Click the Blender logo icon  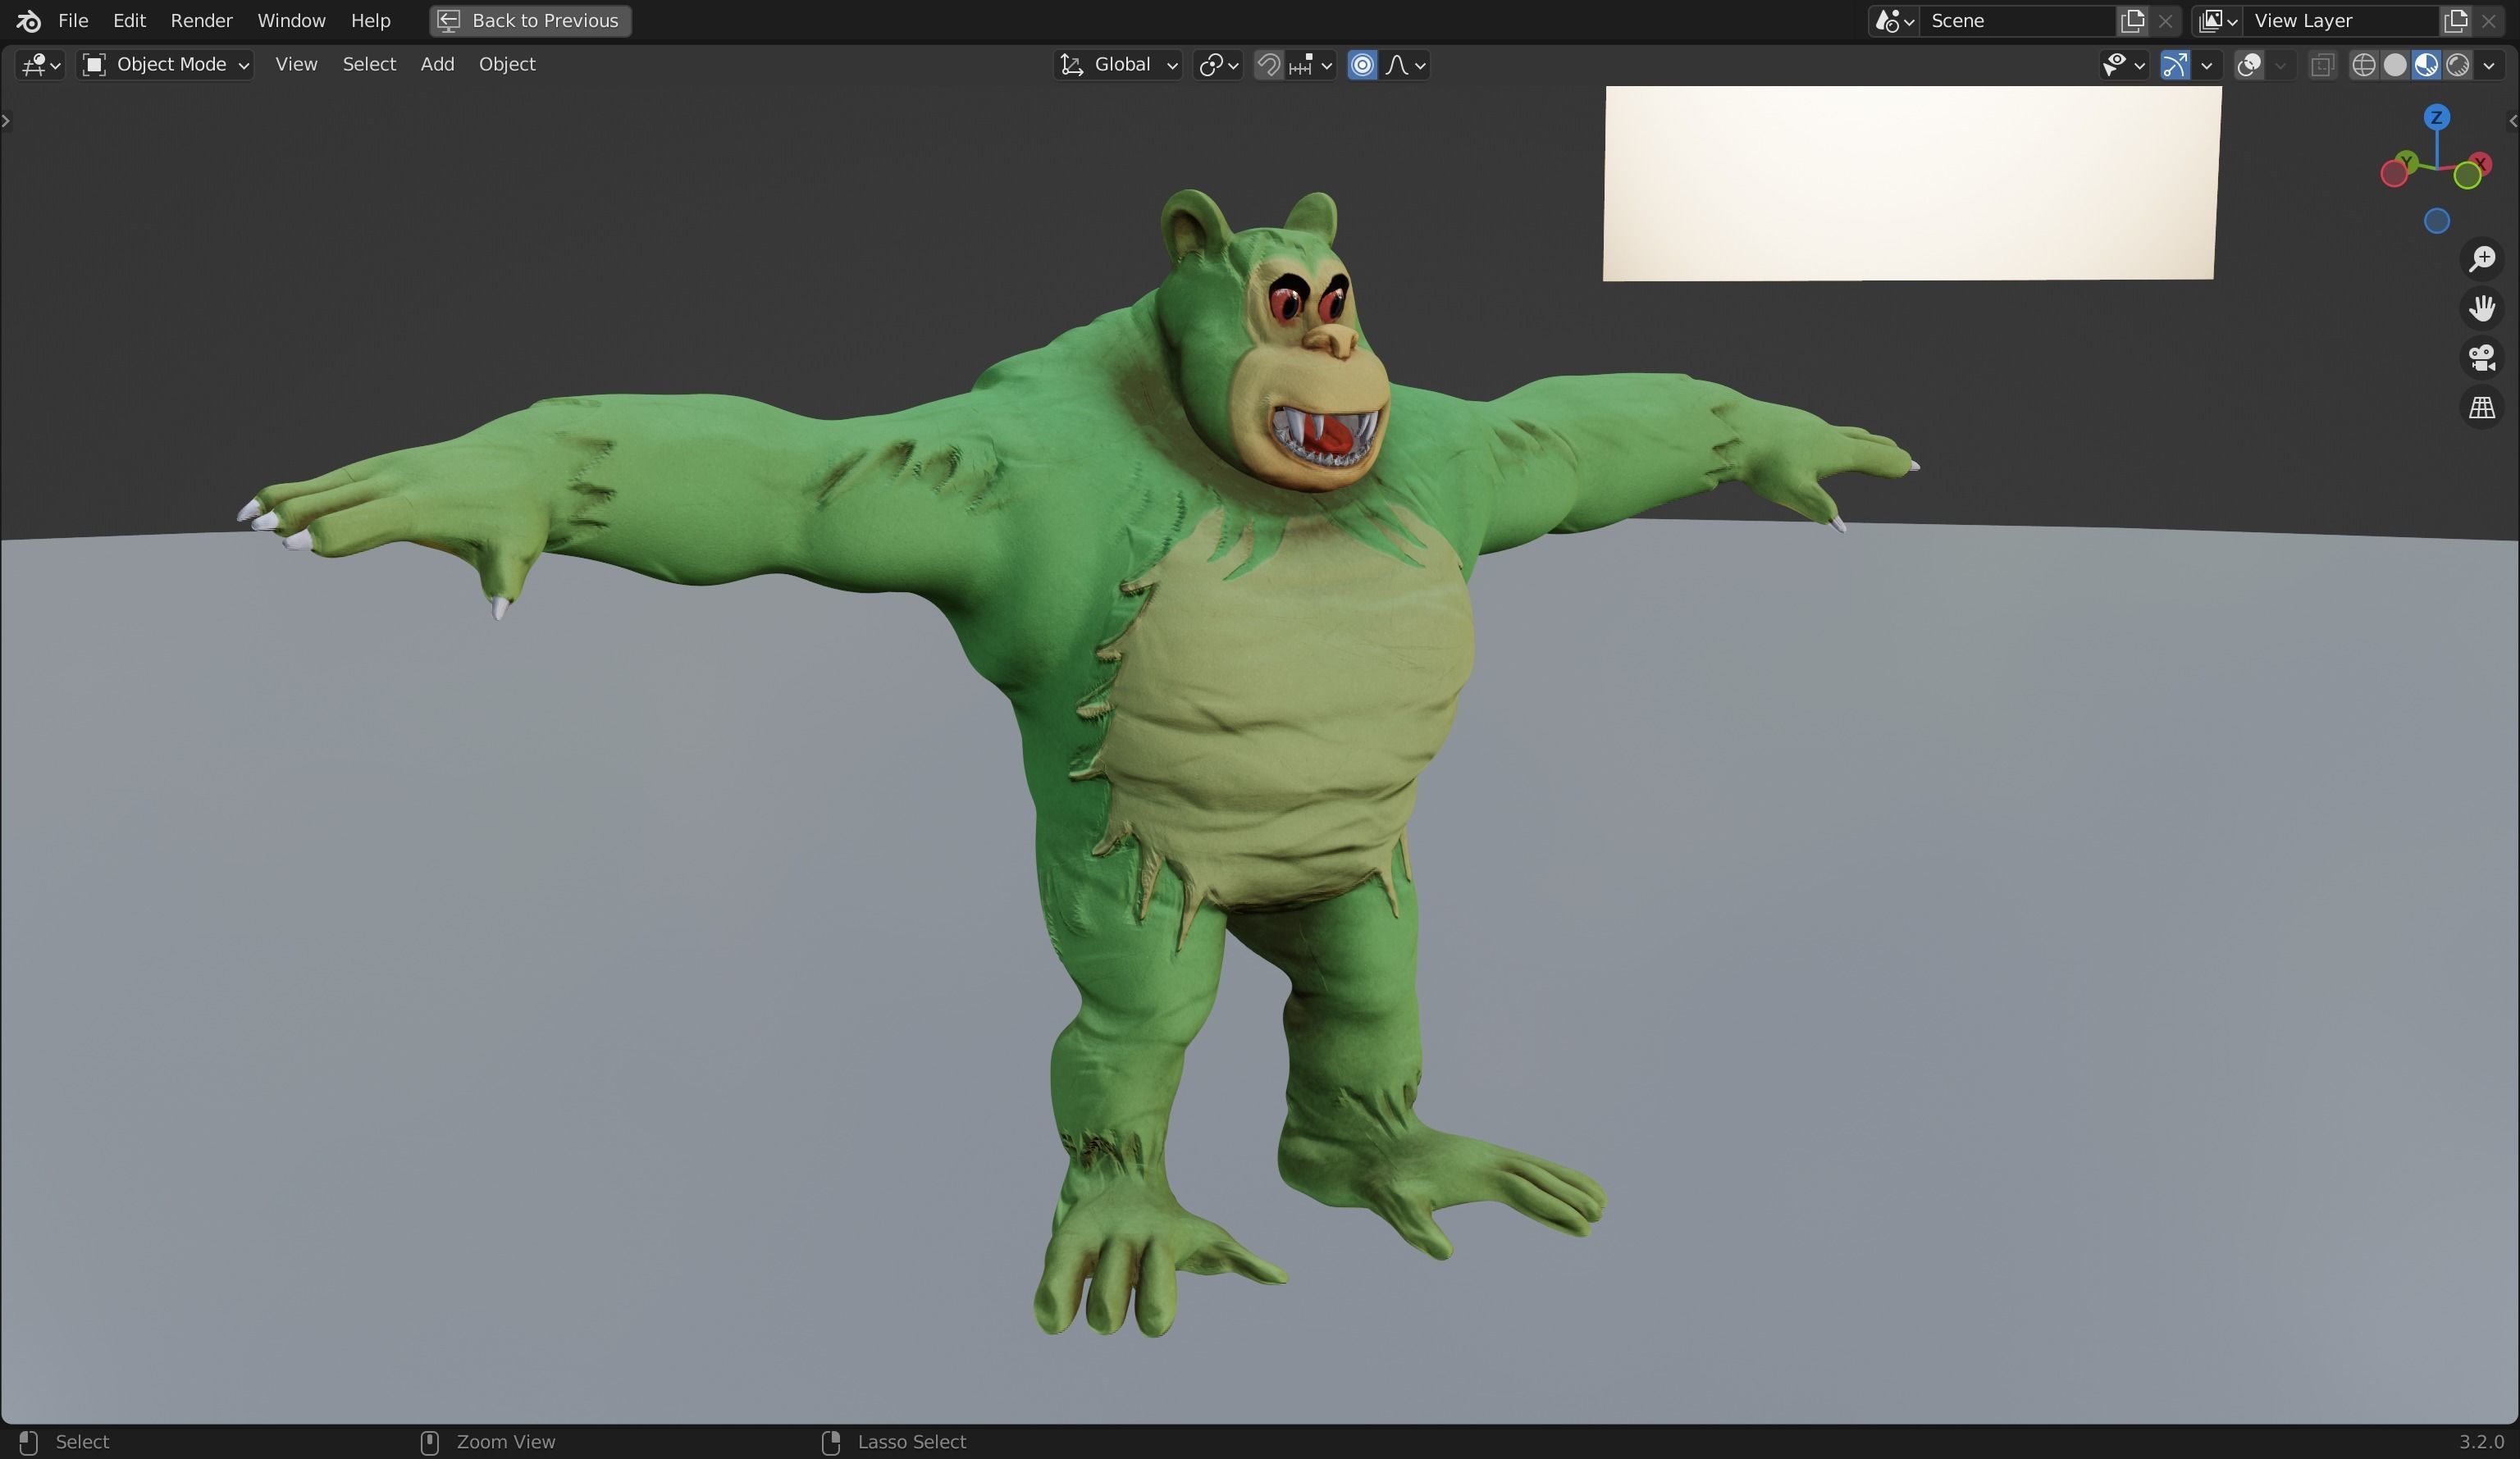28,20
